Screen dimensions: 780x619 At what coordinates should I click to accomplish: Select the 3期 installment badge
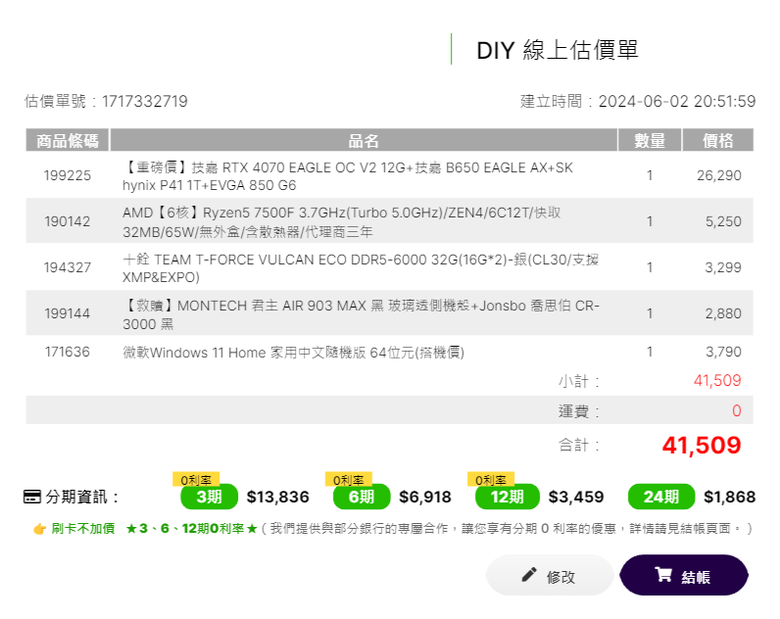coord(208,497)
